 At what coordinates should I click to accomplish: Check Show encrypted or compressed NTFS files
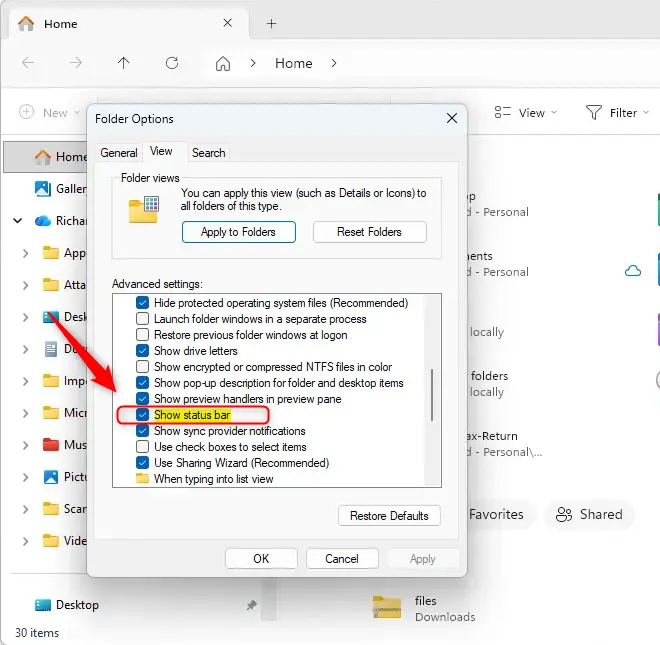142,367
